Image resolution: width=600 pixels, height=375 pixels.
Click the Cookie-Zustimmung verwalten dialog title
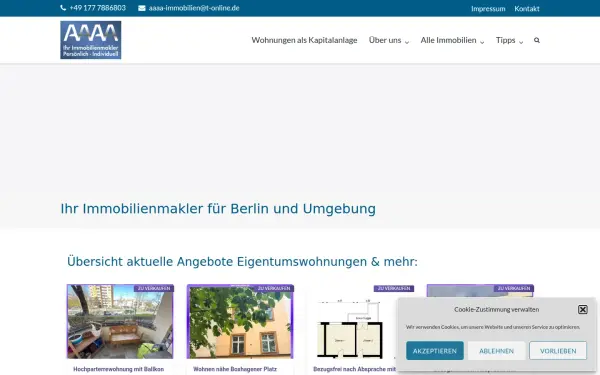(497, 309)
